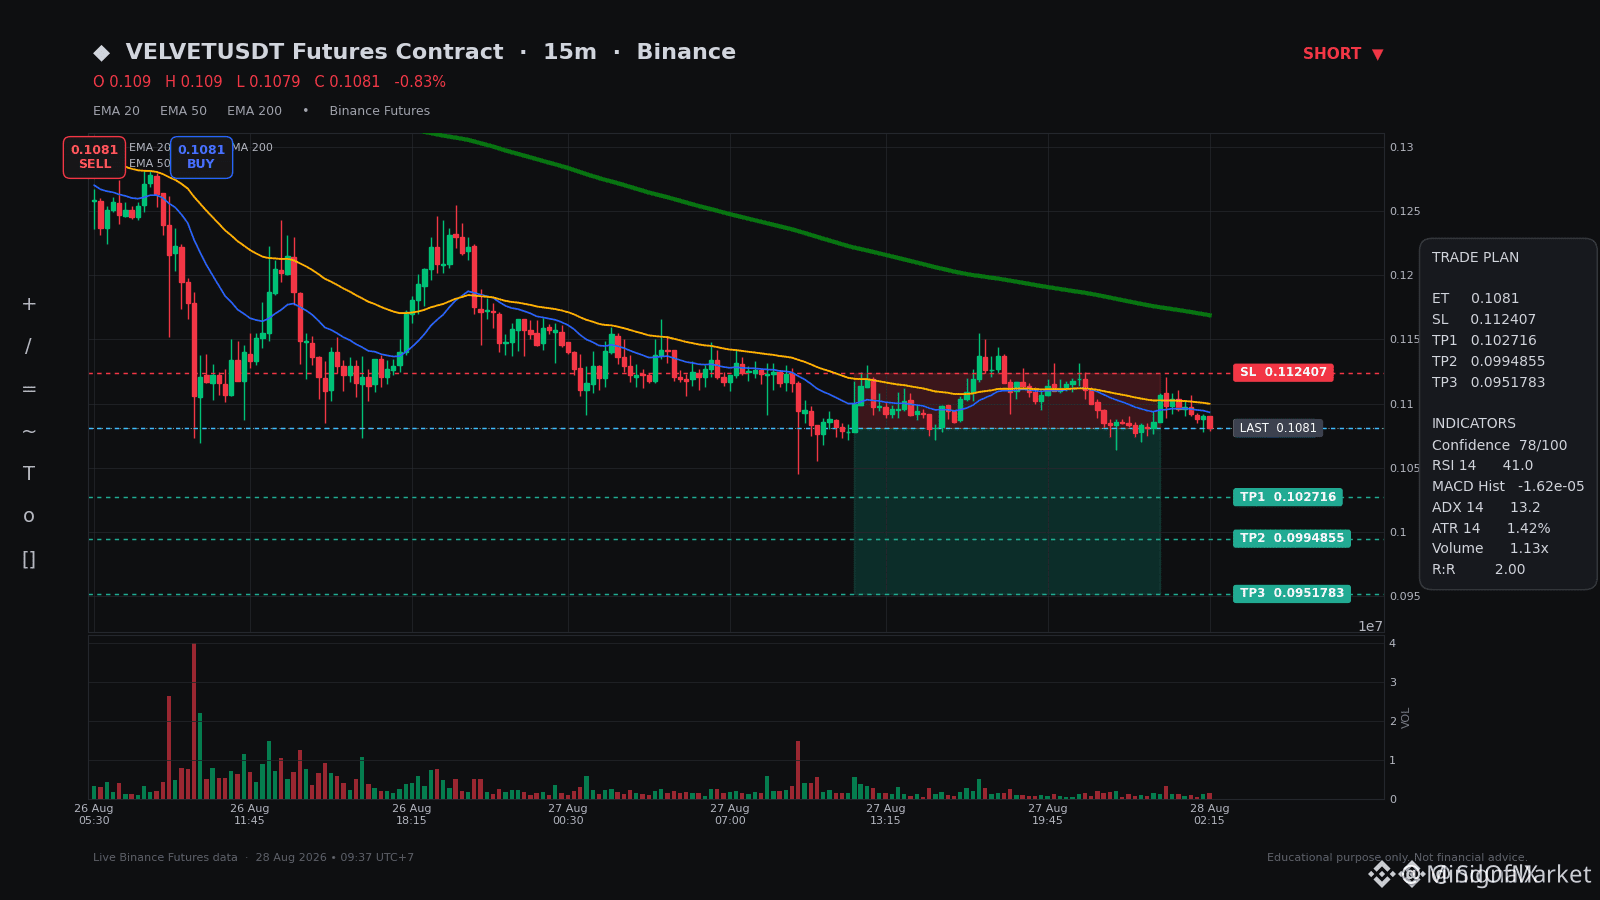The height and width of the screenshot is (900, 1600).
Task: Toggle the EMA 200 legend entry
Action: [x=254, y=111]
